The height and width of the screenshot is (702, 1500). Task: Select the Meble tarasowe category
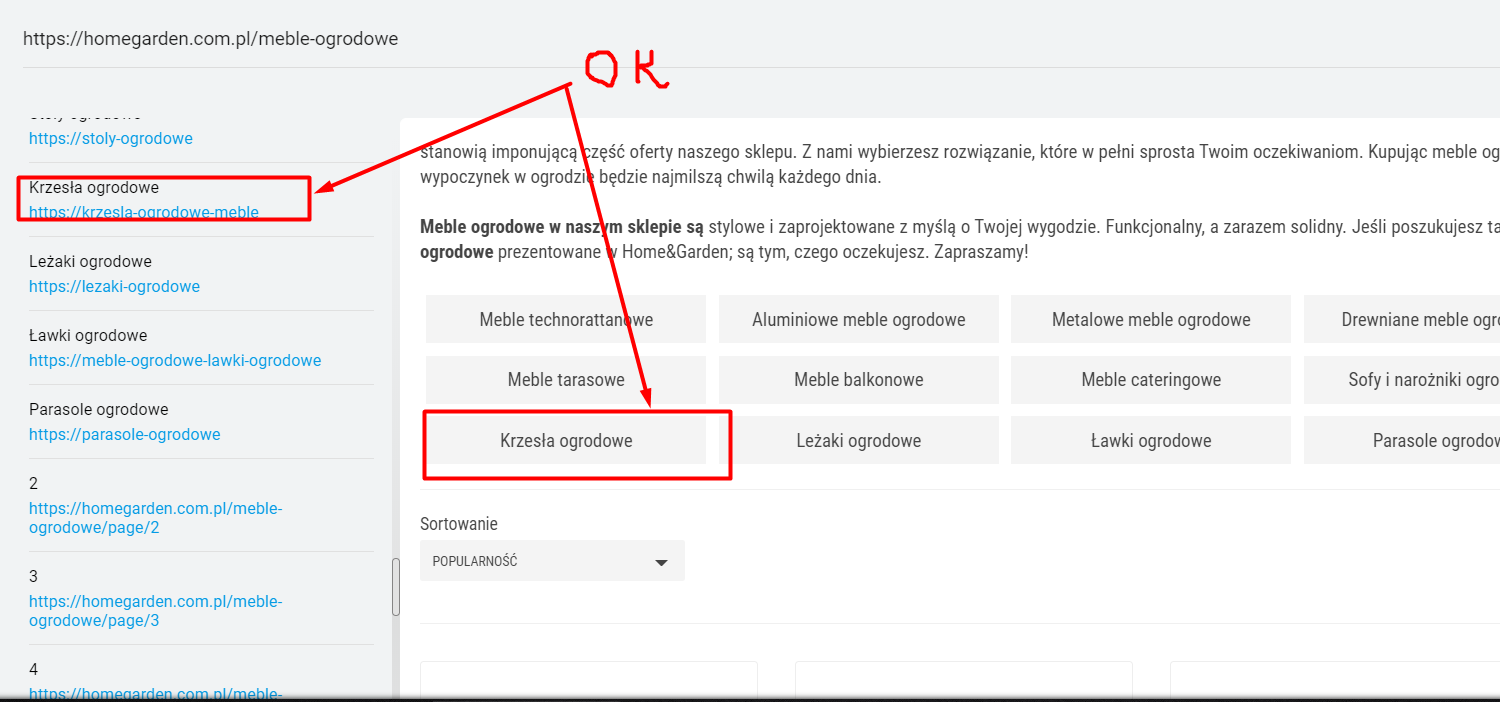click(x=566, y=380)
